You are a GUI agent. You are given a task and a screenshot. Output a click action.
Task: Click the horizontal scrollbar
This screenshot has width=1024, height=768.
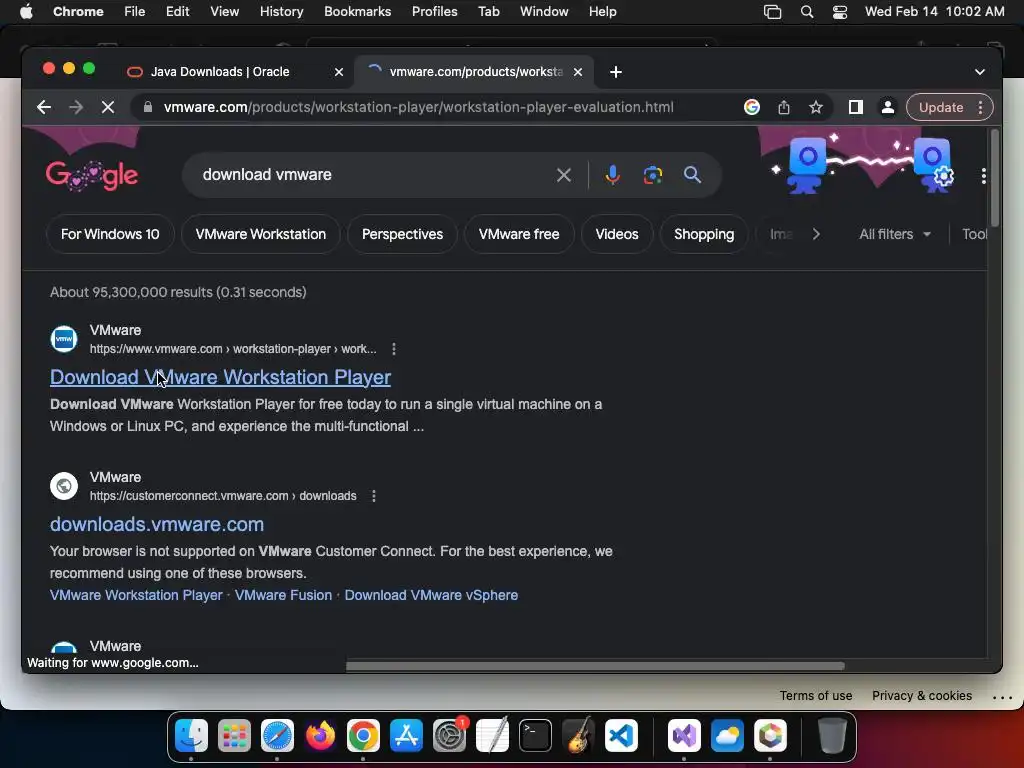pyautogui.click(x=595, y=666)
